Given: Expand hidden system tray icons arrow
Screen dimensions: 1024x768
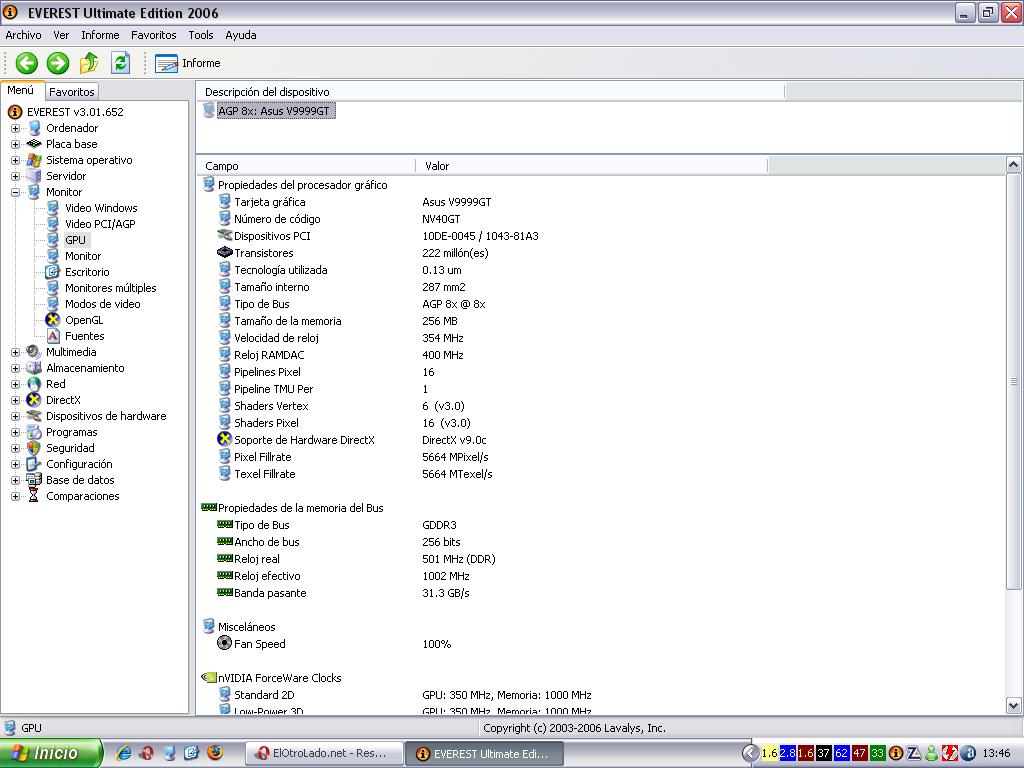Looking at the screenshot, I should pos(751,753).
